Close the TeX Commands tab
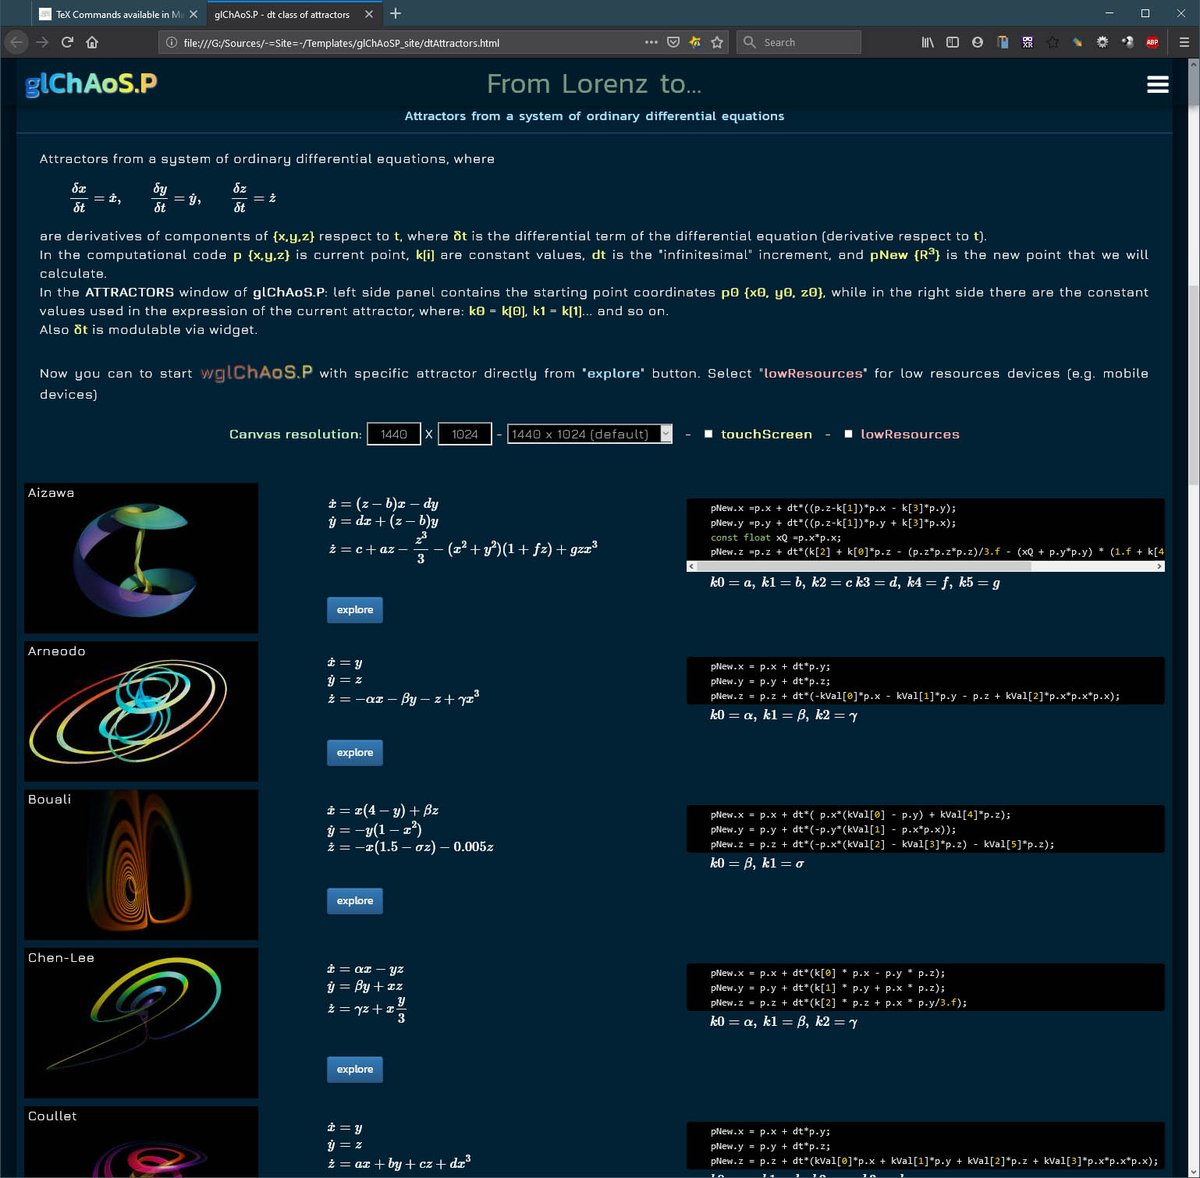 pos(193,14)
